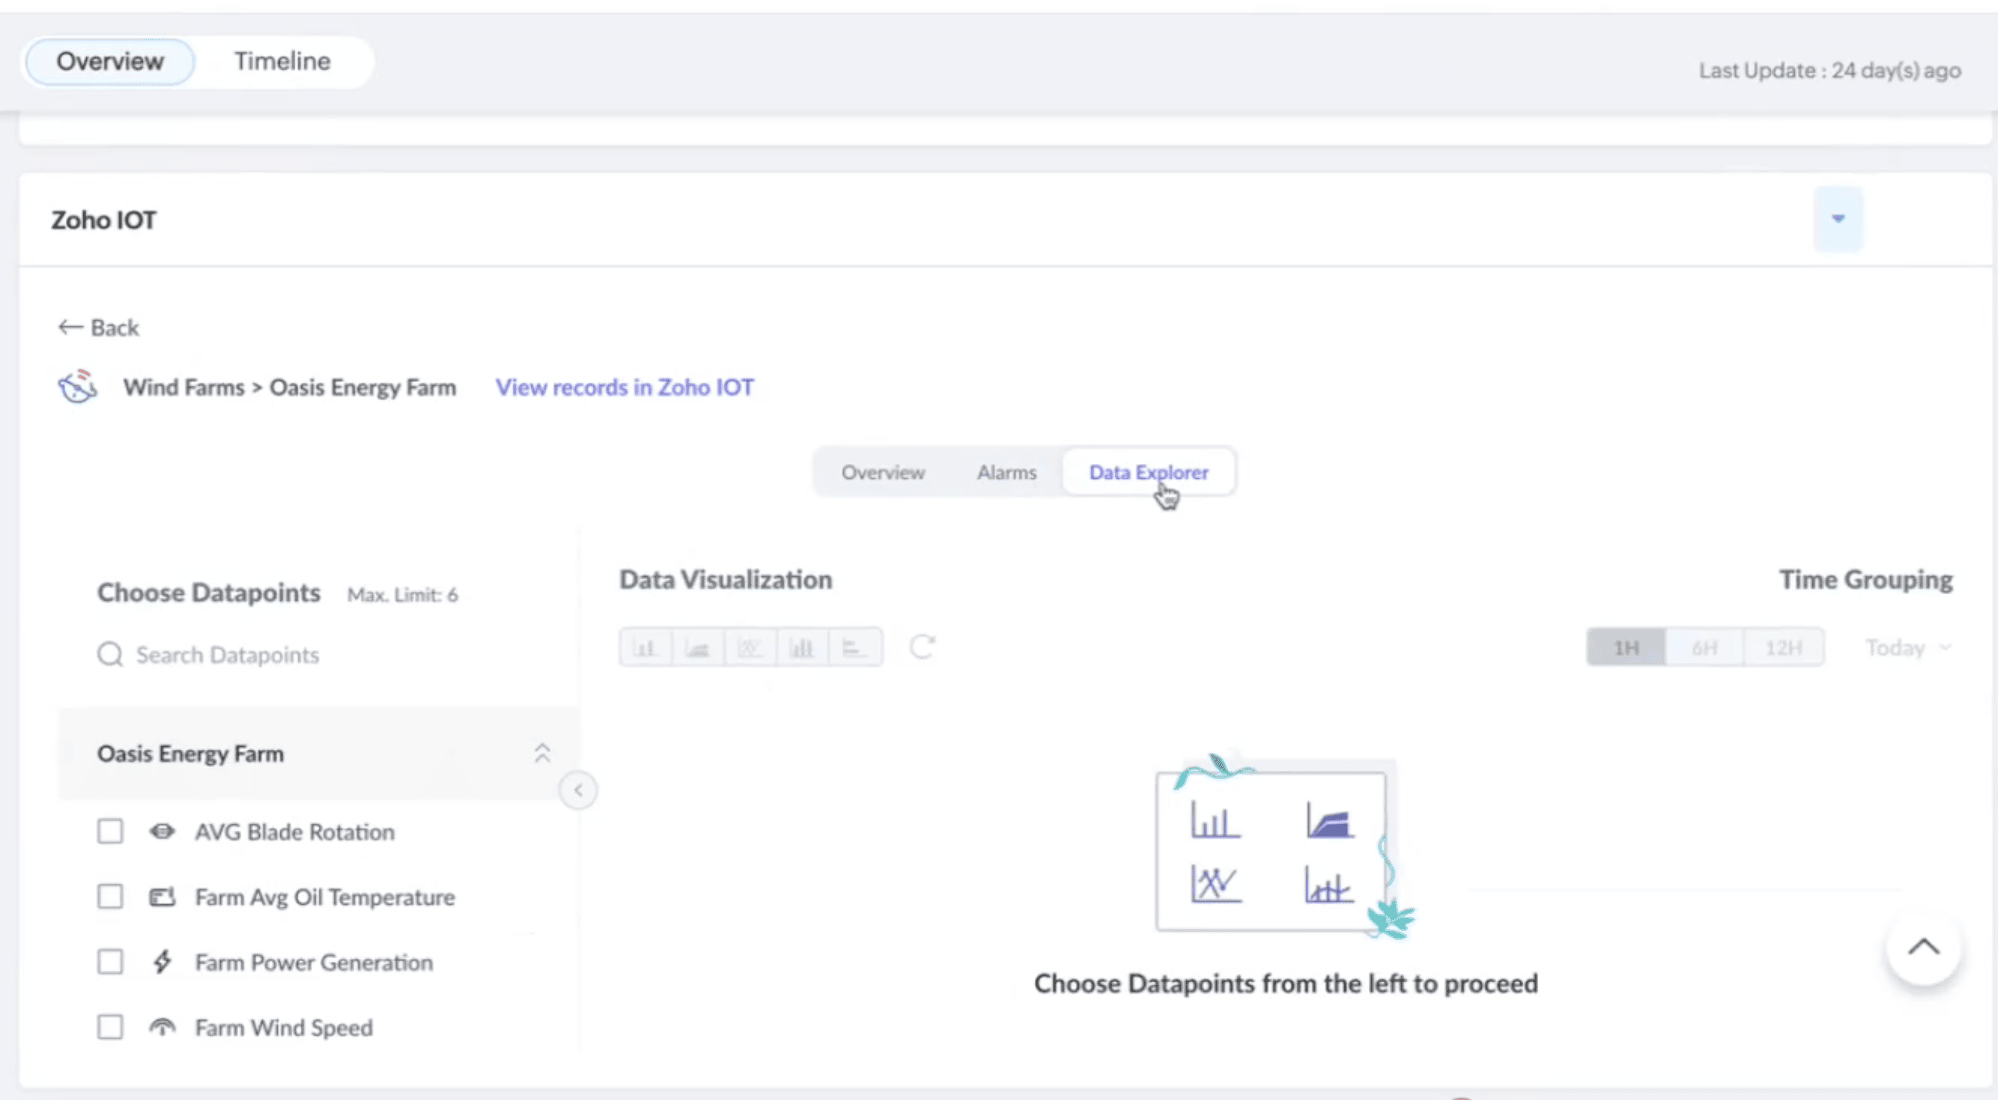The width and height of the screenshot is (1998, 1100).
Task: Open the Zoho IOT panel dropdown arrow
Action: click(x=1837, y=219)
